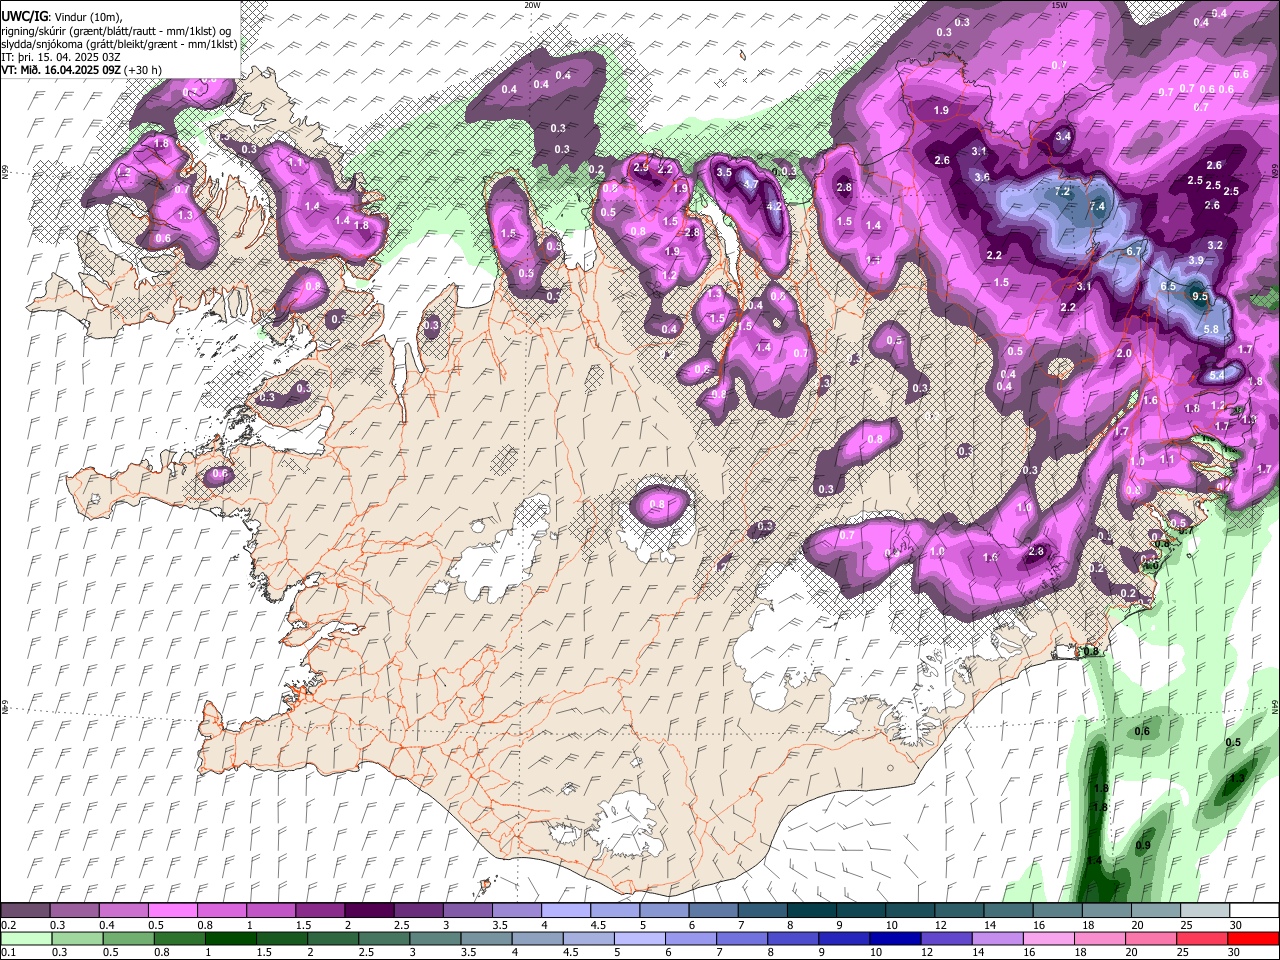Screen dimensions: 1280x960
Task: Click the 15W longitude label
Action: (1060, 5)
